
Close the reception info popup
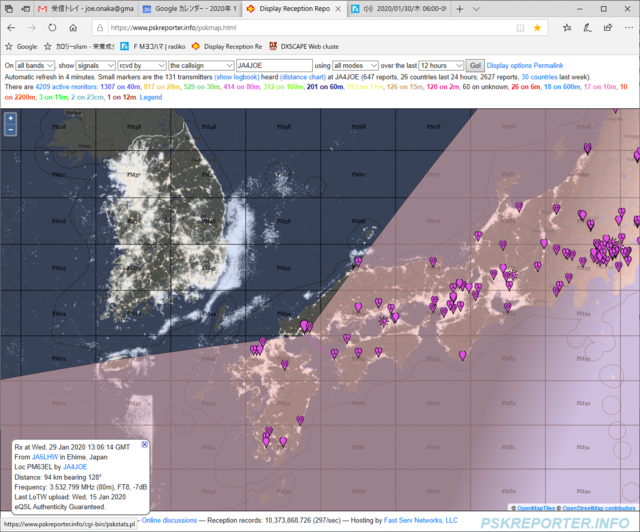(144, 444)
